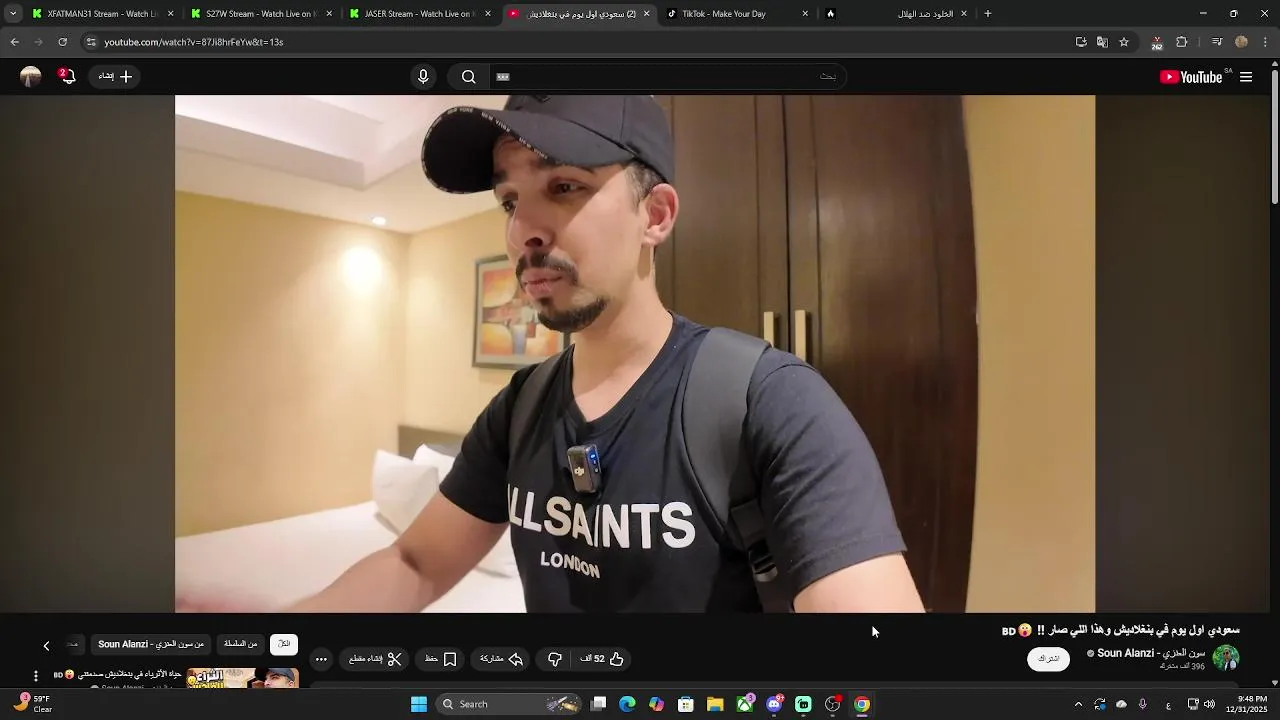Open a new browser tab
Image resolution: width=1280 pixels, height=720 pixels.
(988, 14)
